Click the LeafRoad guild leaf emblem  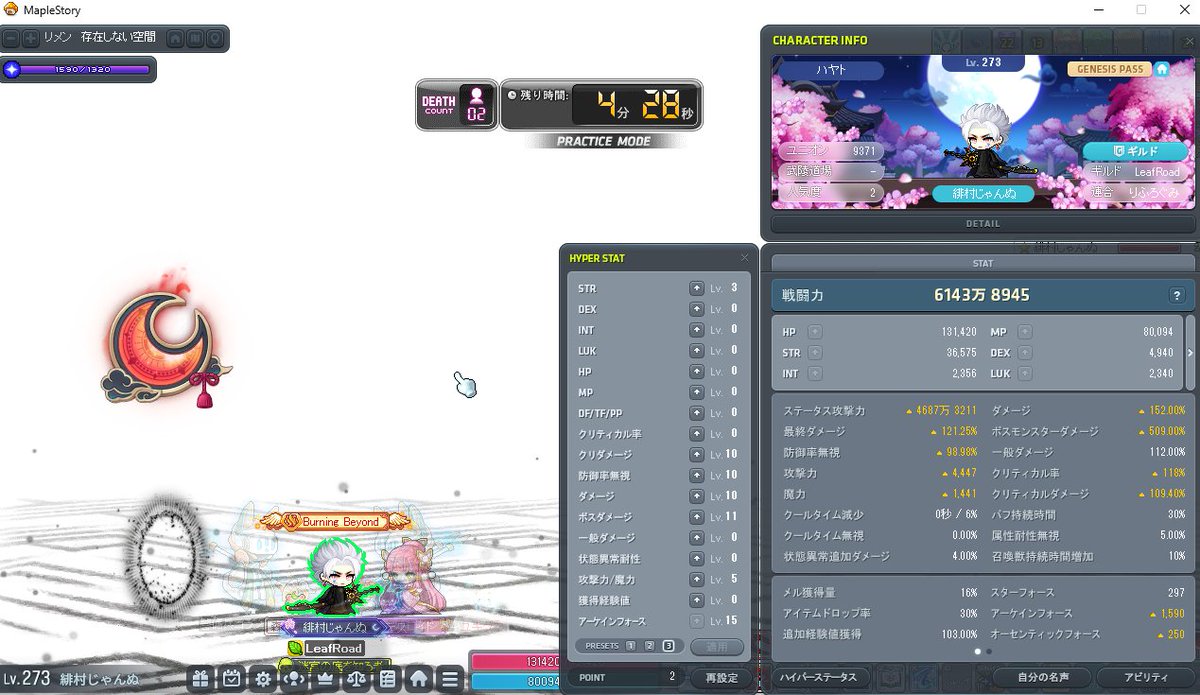click(x=295, y=648)
